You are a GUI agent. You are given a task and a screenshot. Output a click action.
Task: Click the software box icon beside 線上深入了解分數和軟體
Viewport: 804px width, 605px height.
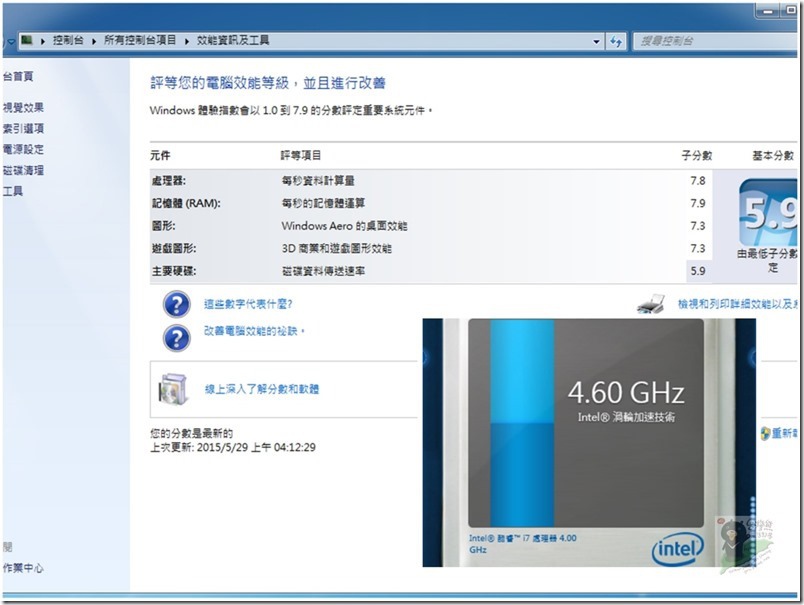173,389
